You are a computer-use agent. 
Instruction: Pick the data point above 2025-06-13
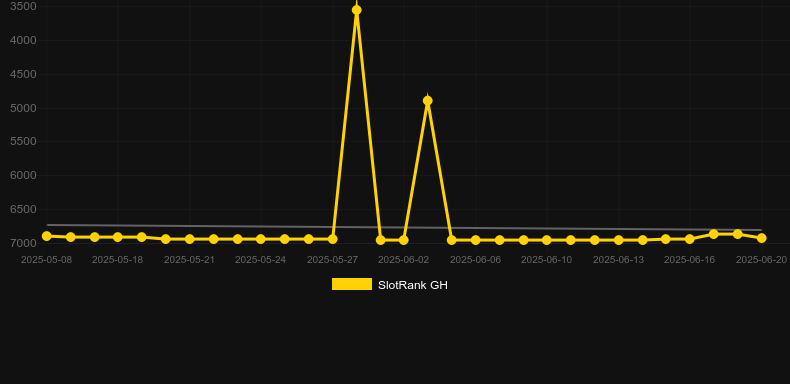click(x=619, y=240)
